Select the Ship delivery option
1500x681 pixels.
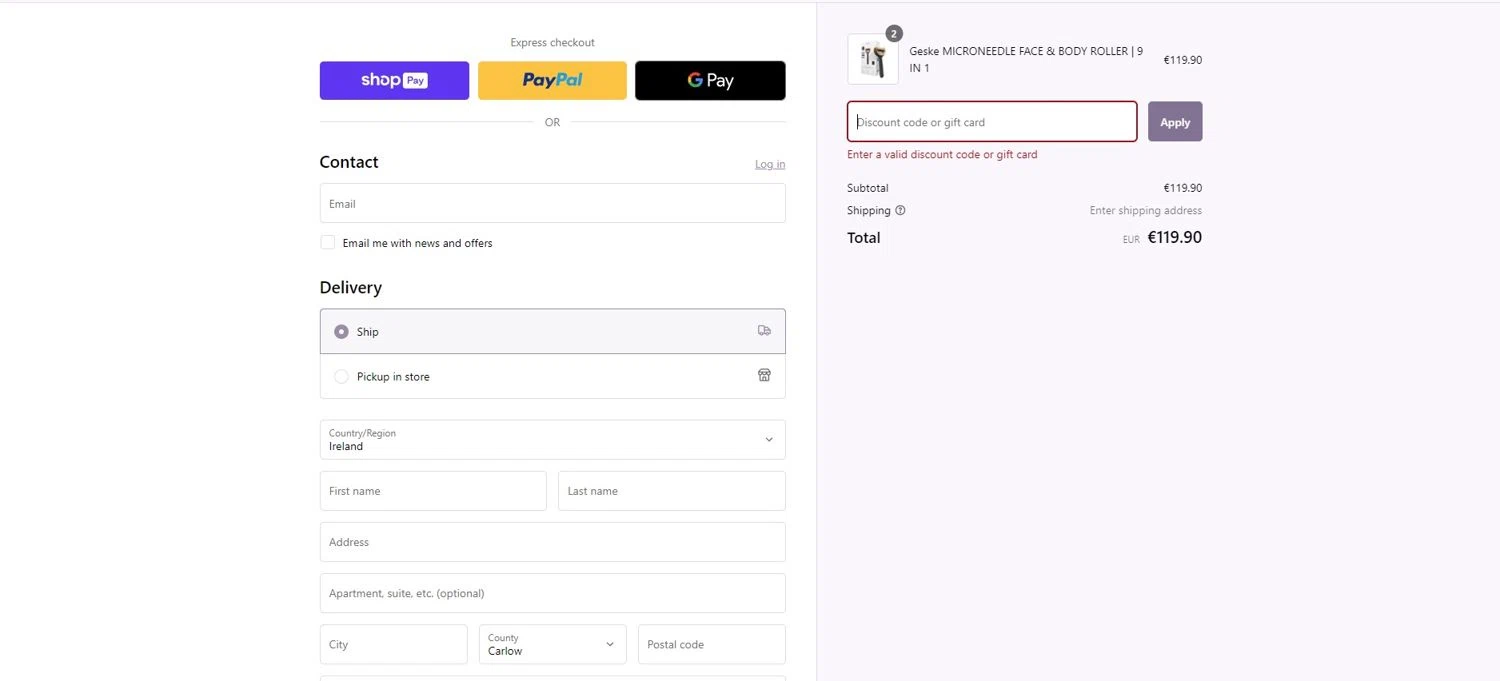pyautogui.click(x=342, y=332)
